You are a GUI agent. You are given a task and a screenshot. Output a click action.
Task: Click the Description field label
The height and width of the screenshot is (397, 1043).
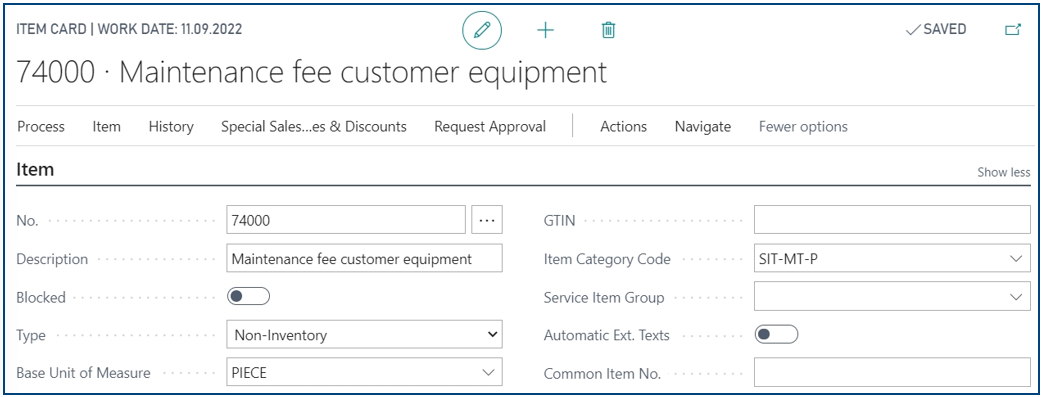(x=52, y=259)
